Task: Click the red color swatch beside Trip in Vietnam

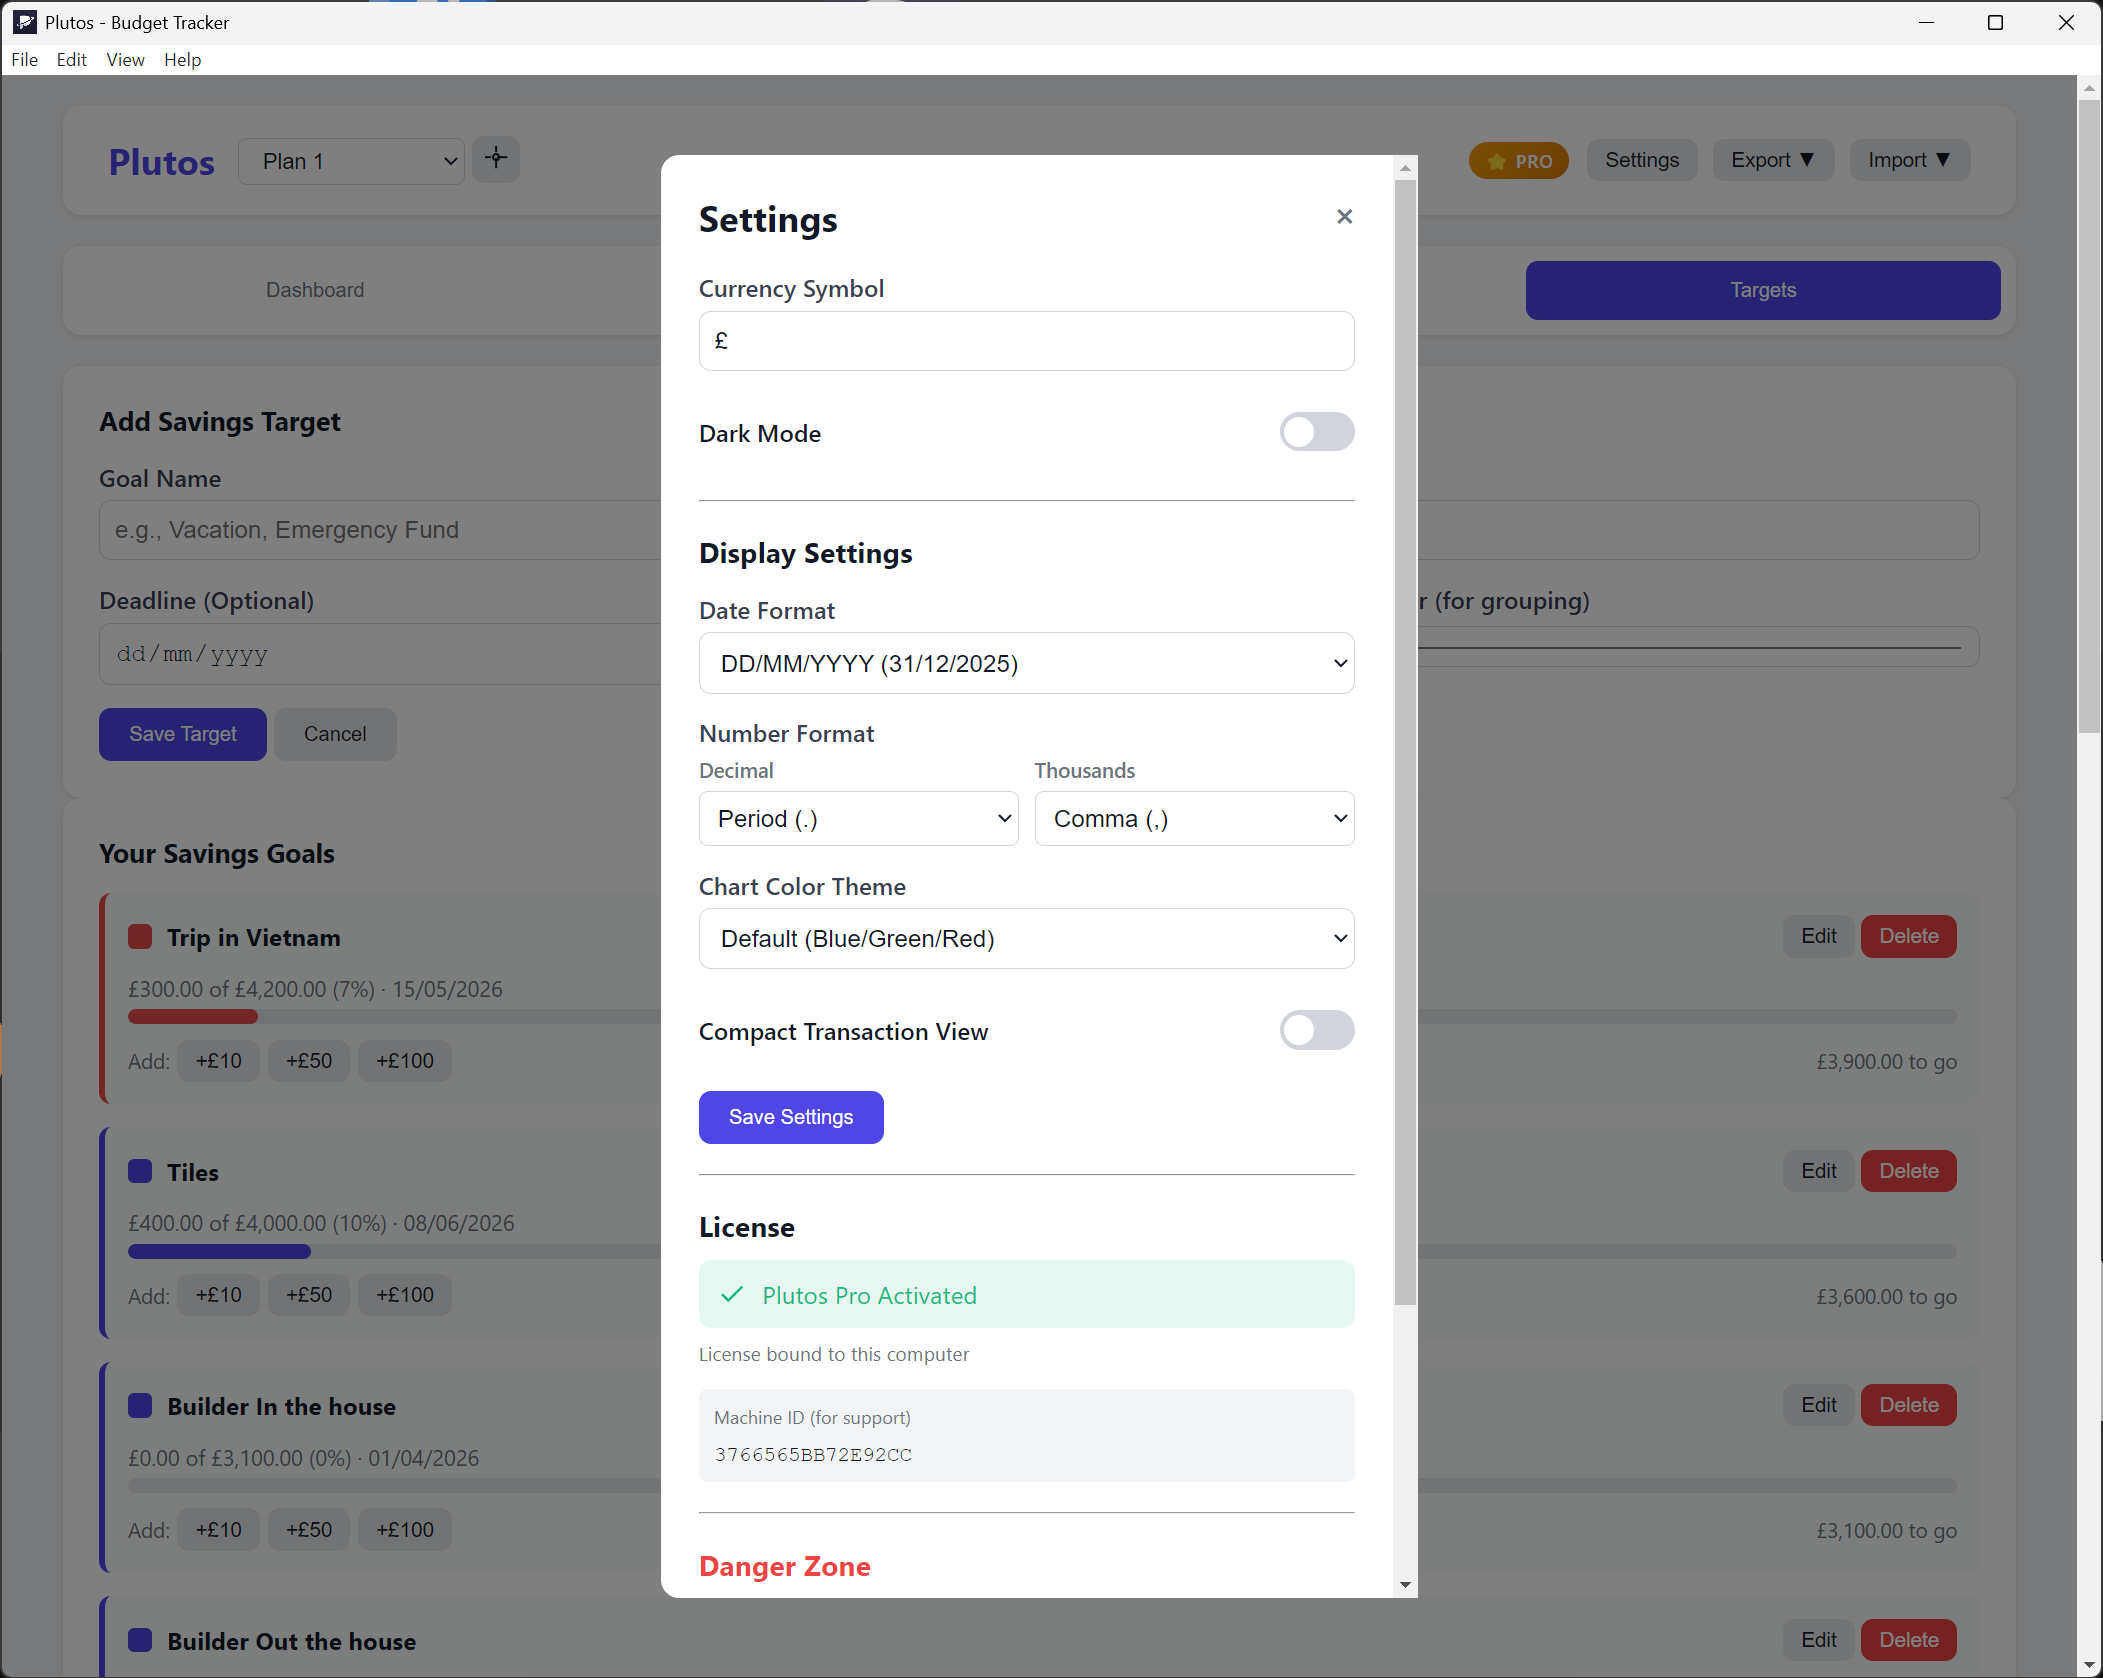Action: pyautogui.click(x=140, y=937)
